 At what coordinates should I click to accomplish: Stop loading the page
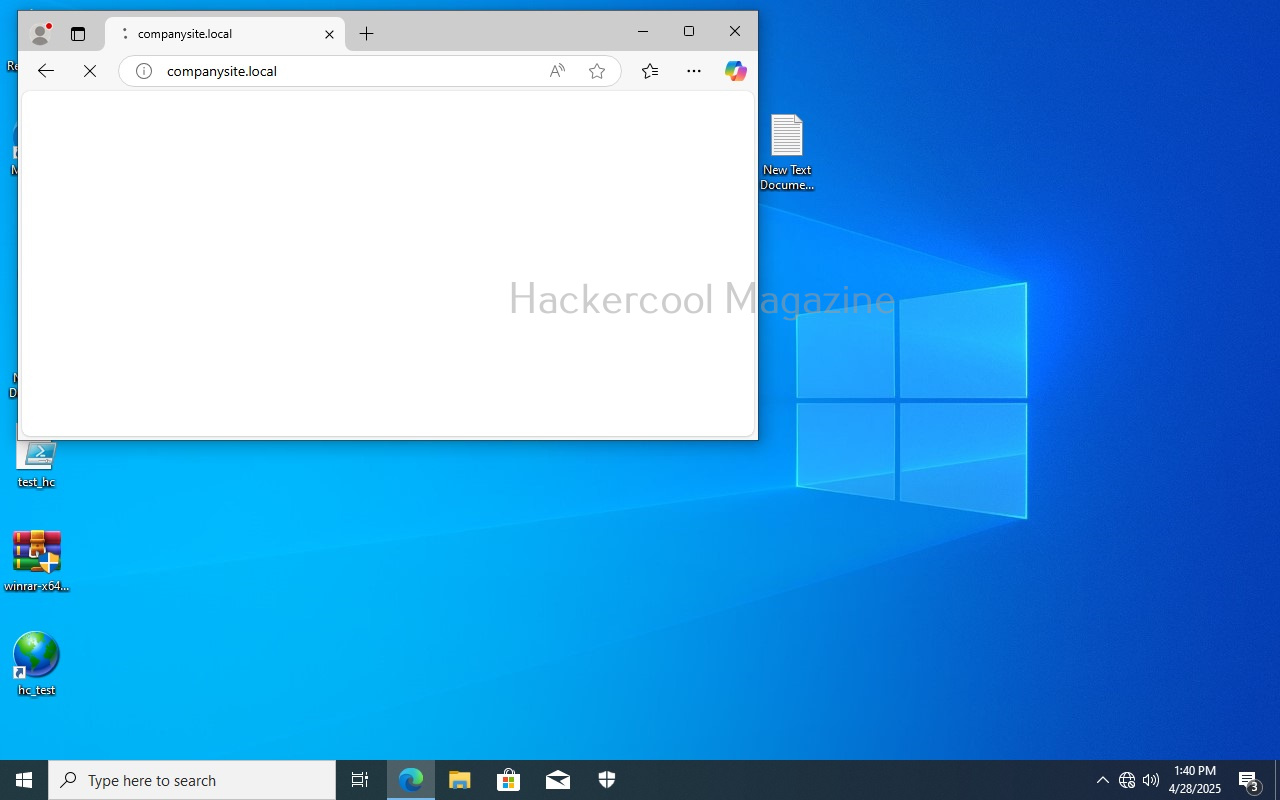(90, 71)
